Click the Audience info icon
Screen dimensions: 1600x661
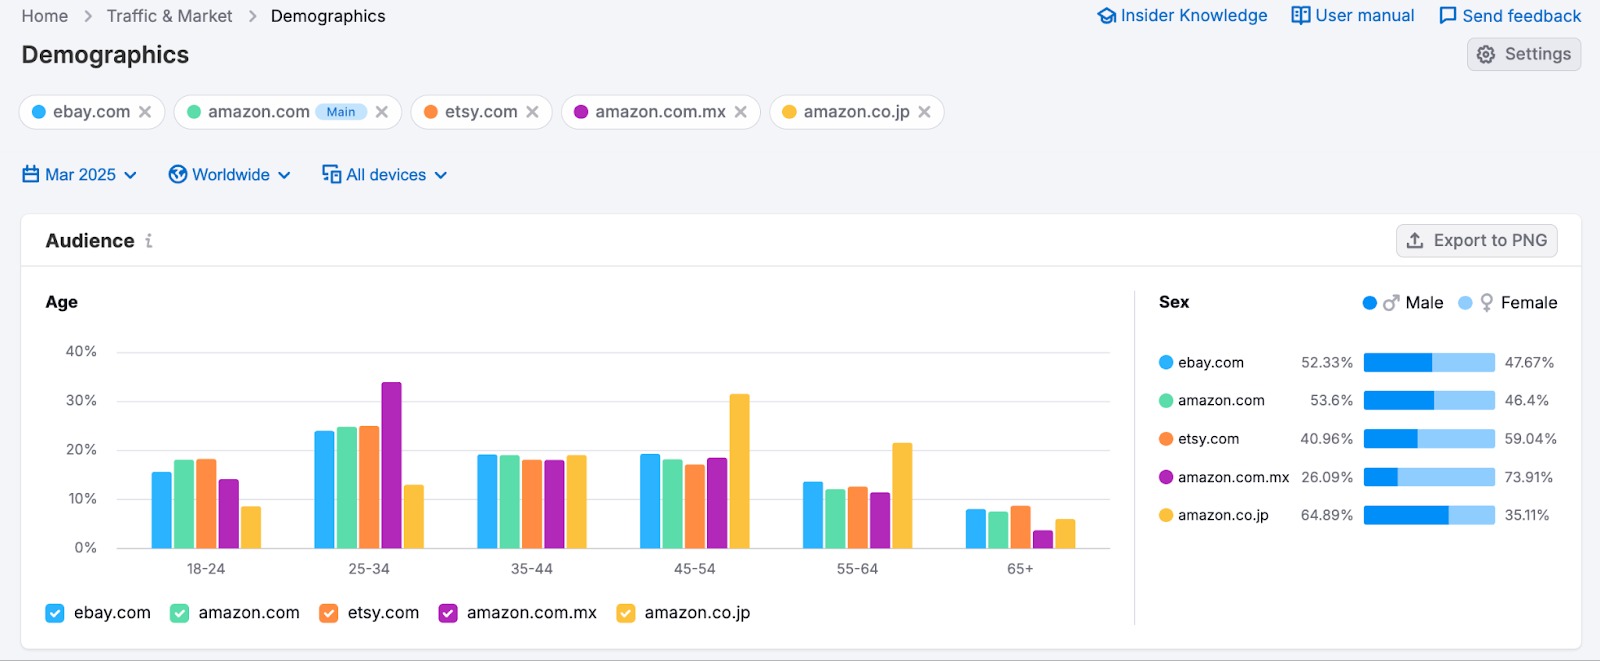(x=149, y=241)
